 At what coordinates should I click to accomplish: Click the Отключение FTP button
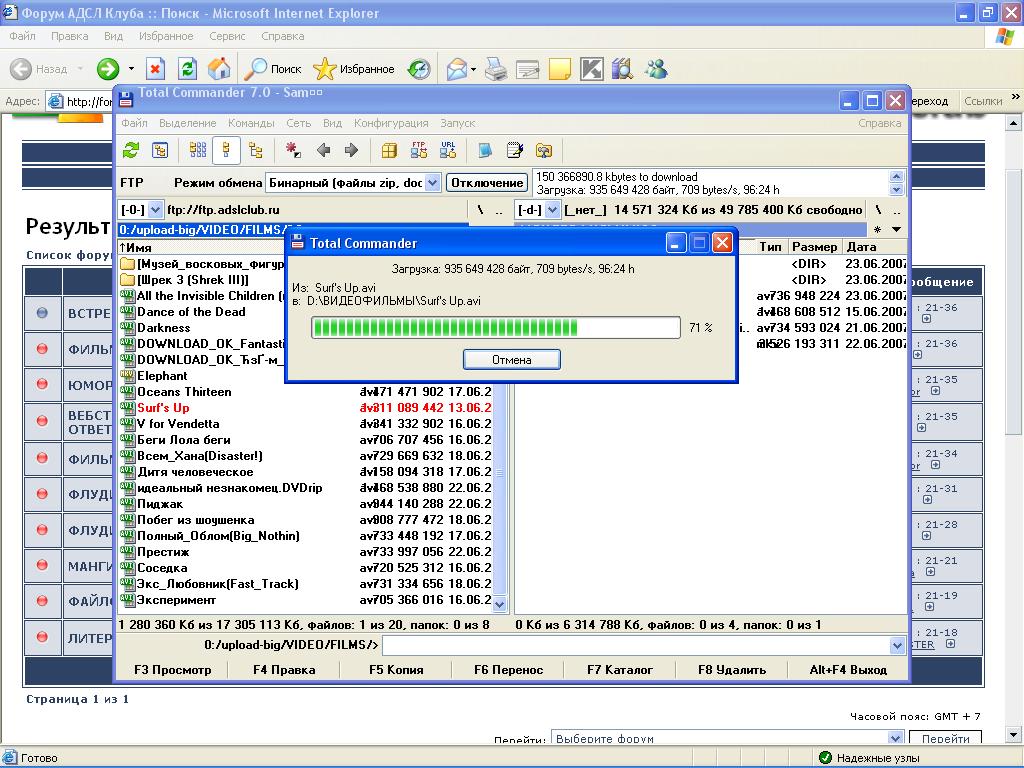click(487, 183)
